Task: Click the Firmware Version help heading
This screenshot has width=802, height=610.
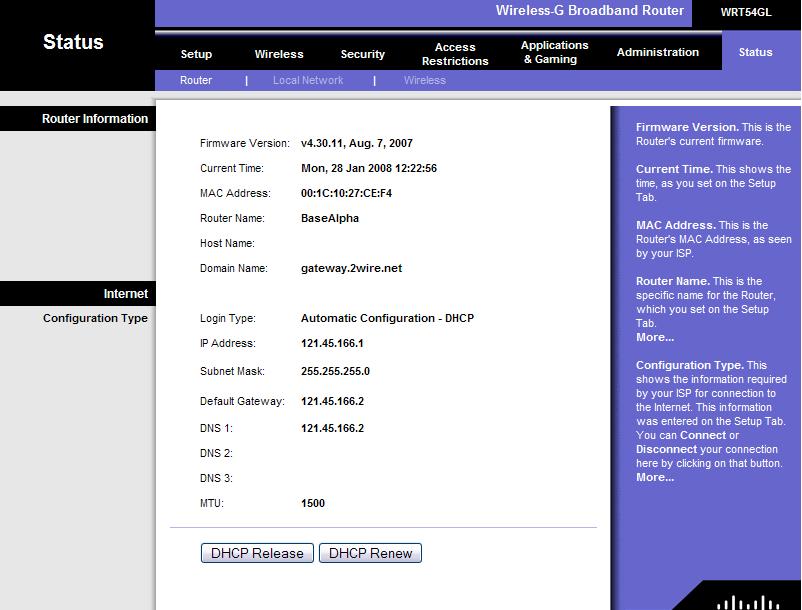Action: (x=687, y=127)
